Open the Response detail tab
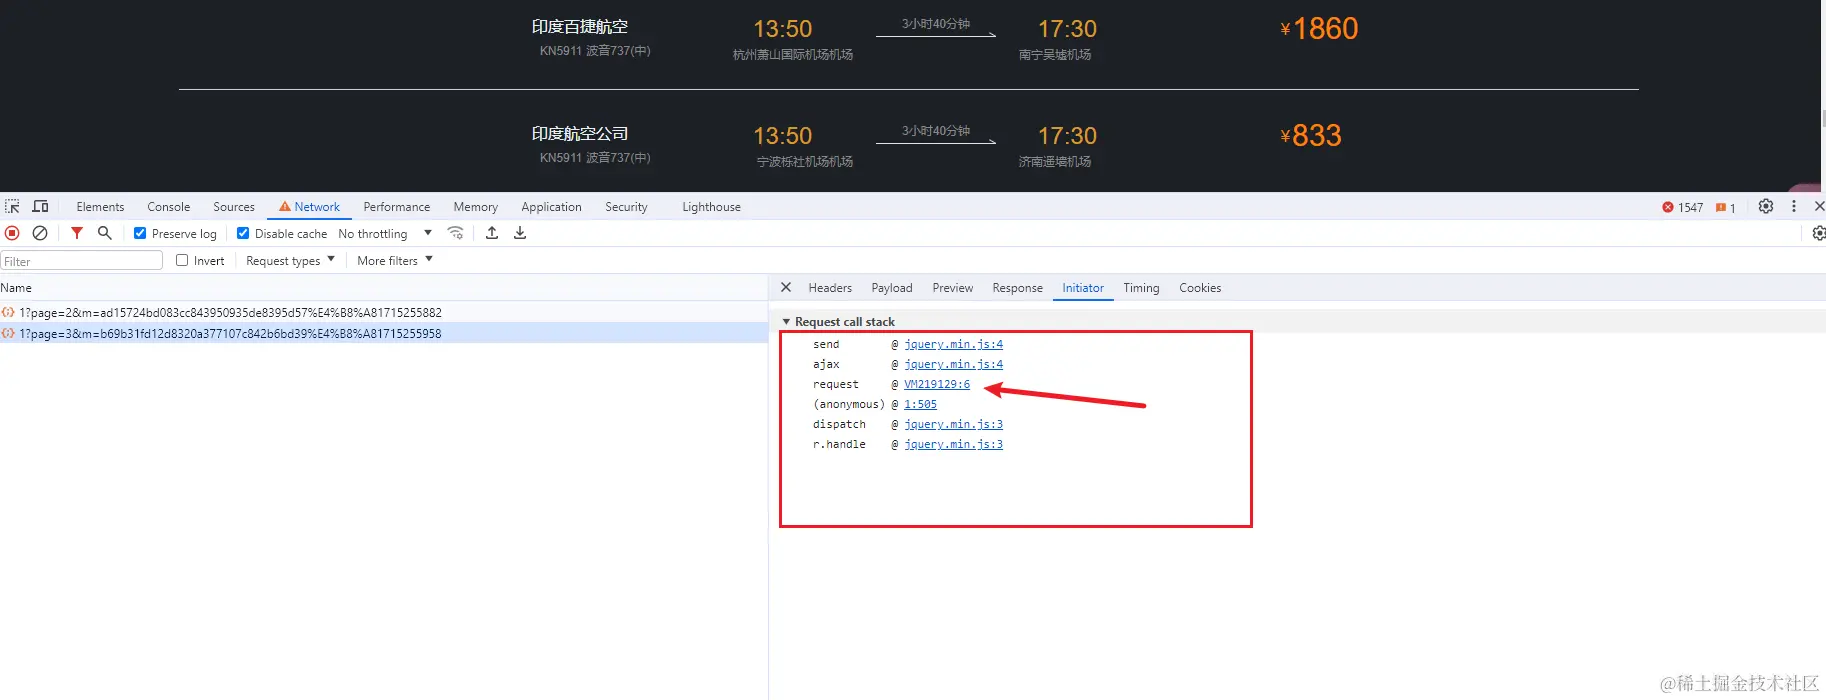Viewport: 1826px width, 700px height. coord(1017,287)
